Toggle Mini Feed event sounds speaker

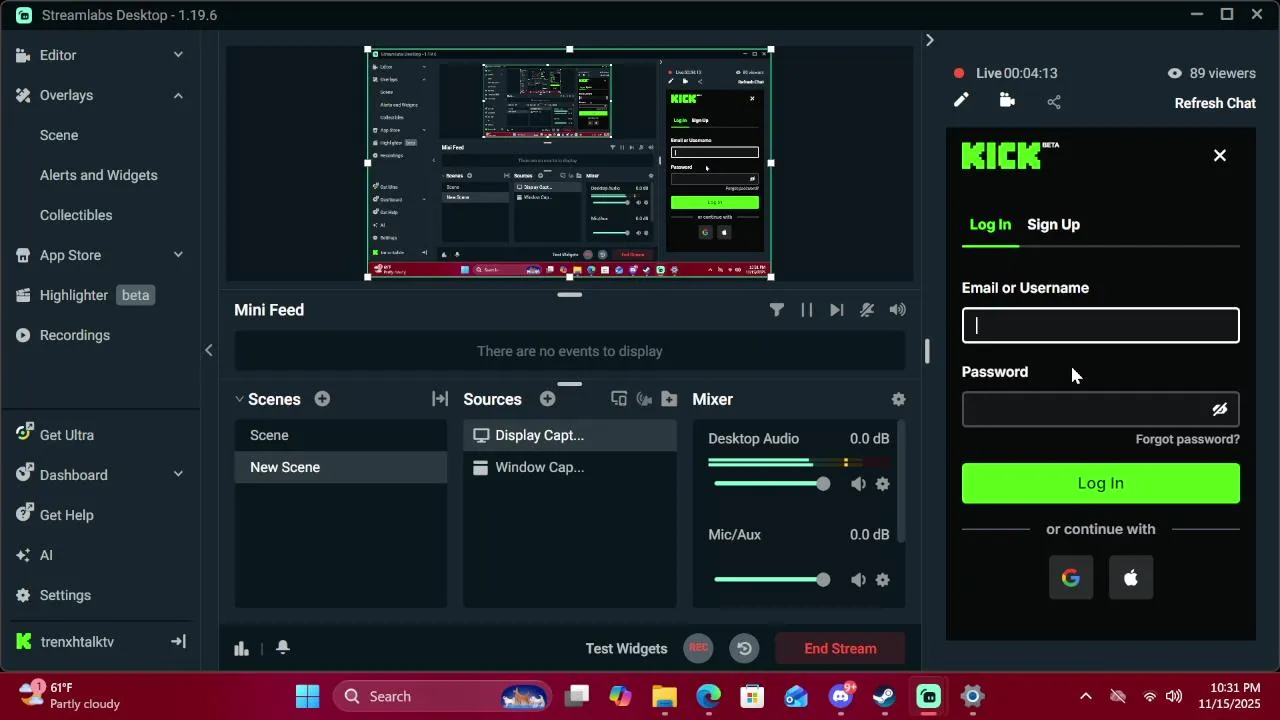point(898,310)
